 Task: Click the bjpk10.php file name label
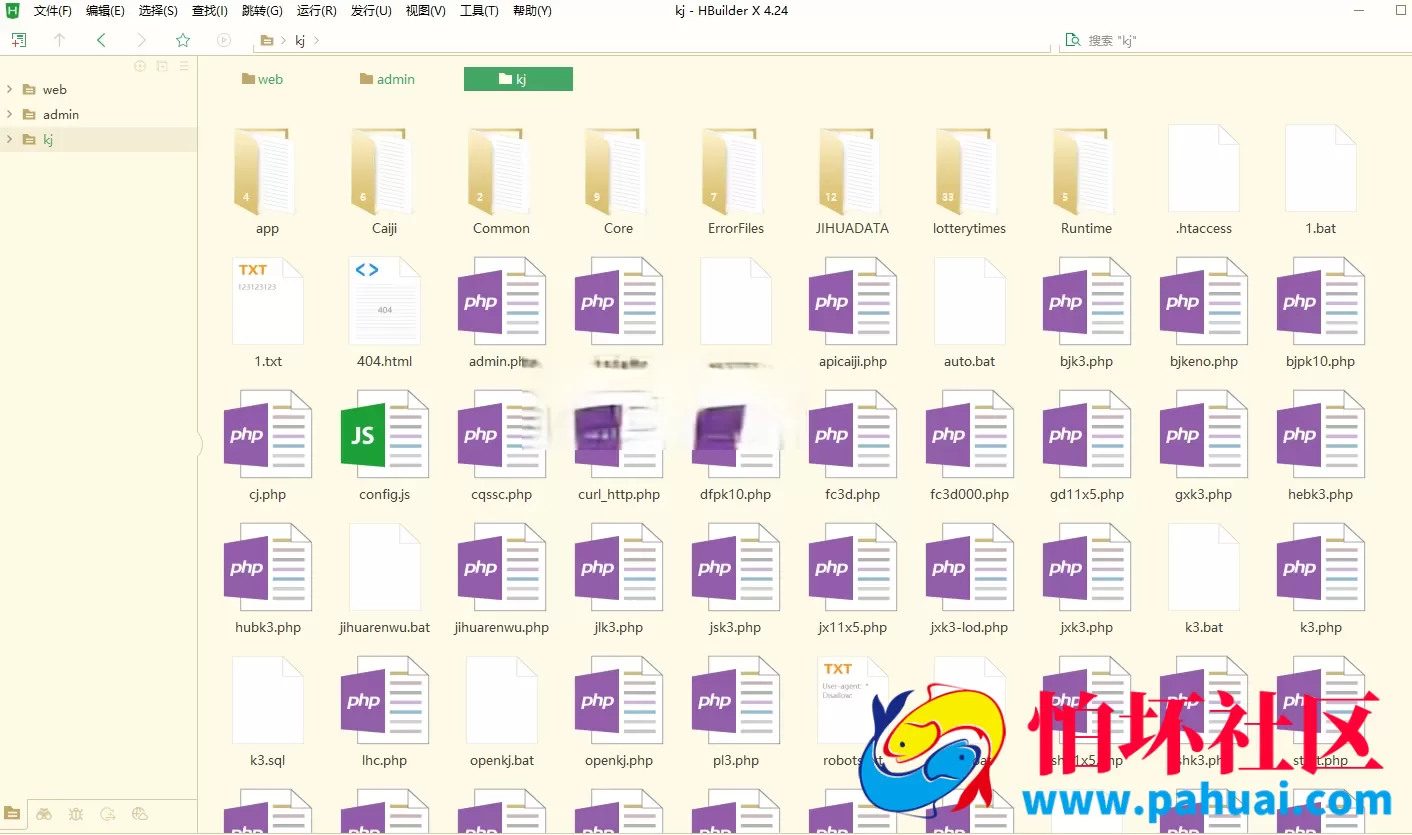coord(1320,361)
